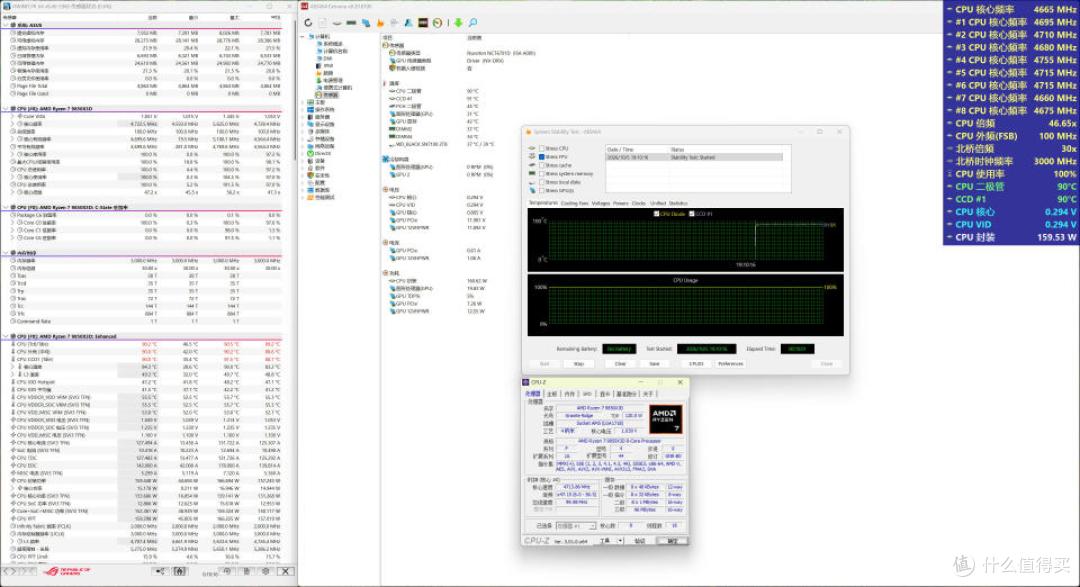Open the memory stick benchmark icon in AIDA64
1080x587 pixels.
(351, 23)
